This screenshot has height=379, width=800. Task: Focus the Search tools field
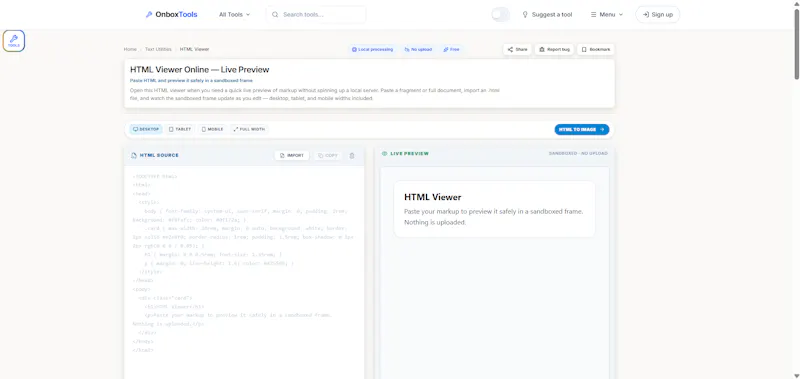(316, 14)
